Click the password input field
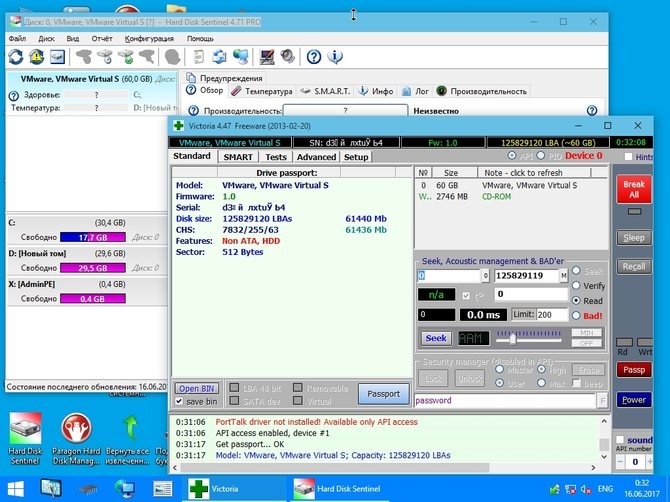This screenshot has height=502, width=670. [505, 401]
